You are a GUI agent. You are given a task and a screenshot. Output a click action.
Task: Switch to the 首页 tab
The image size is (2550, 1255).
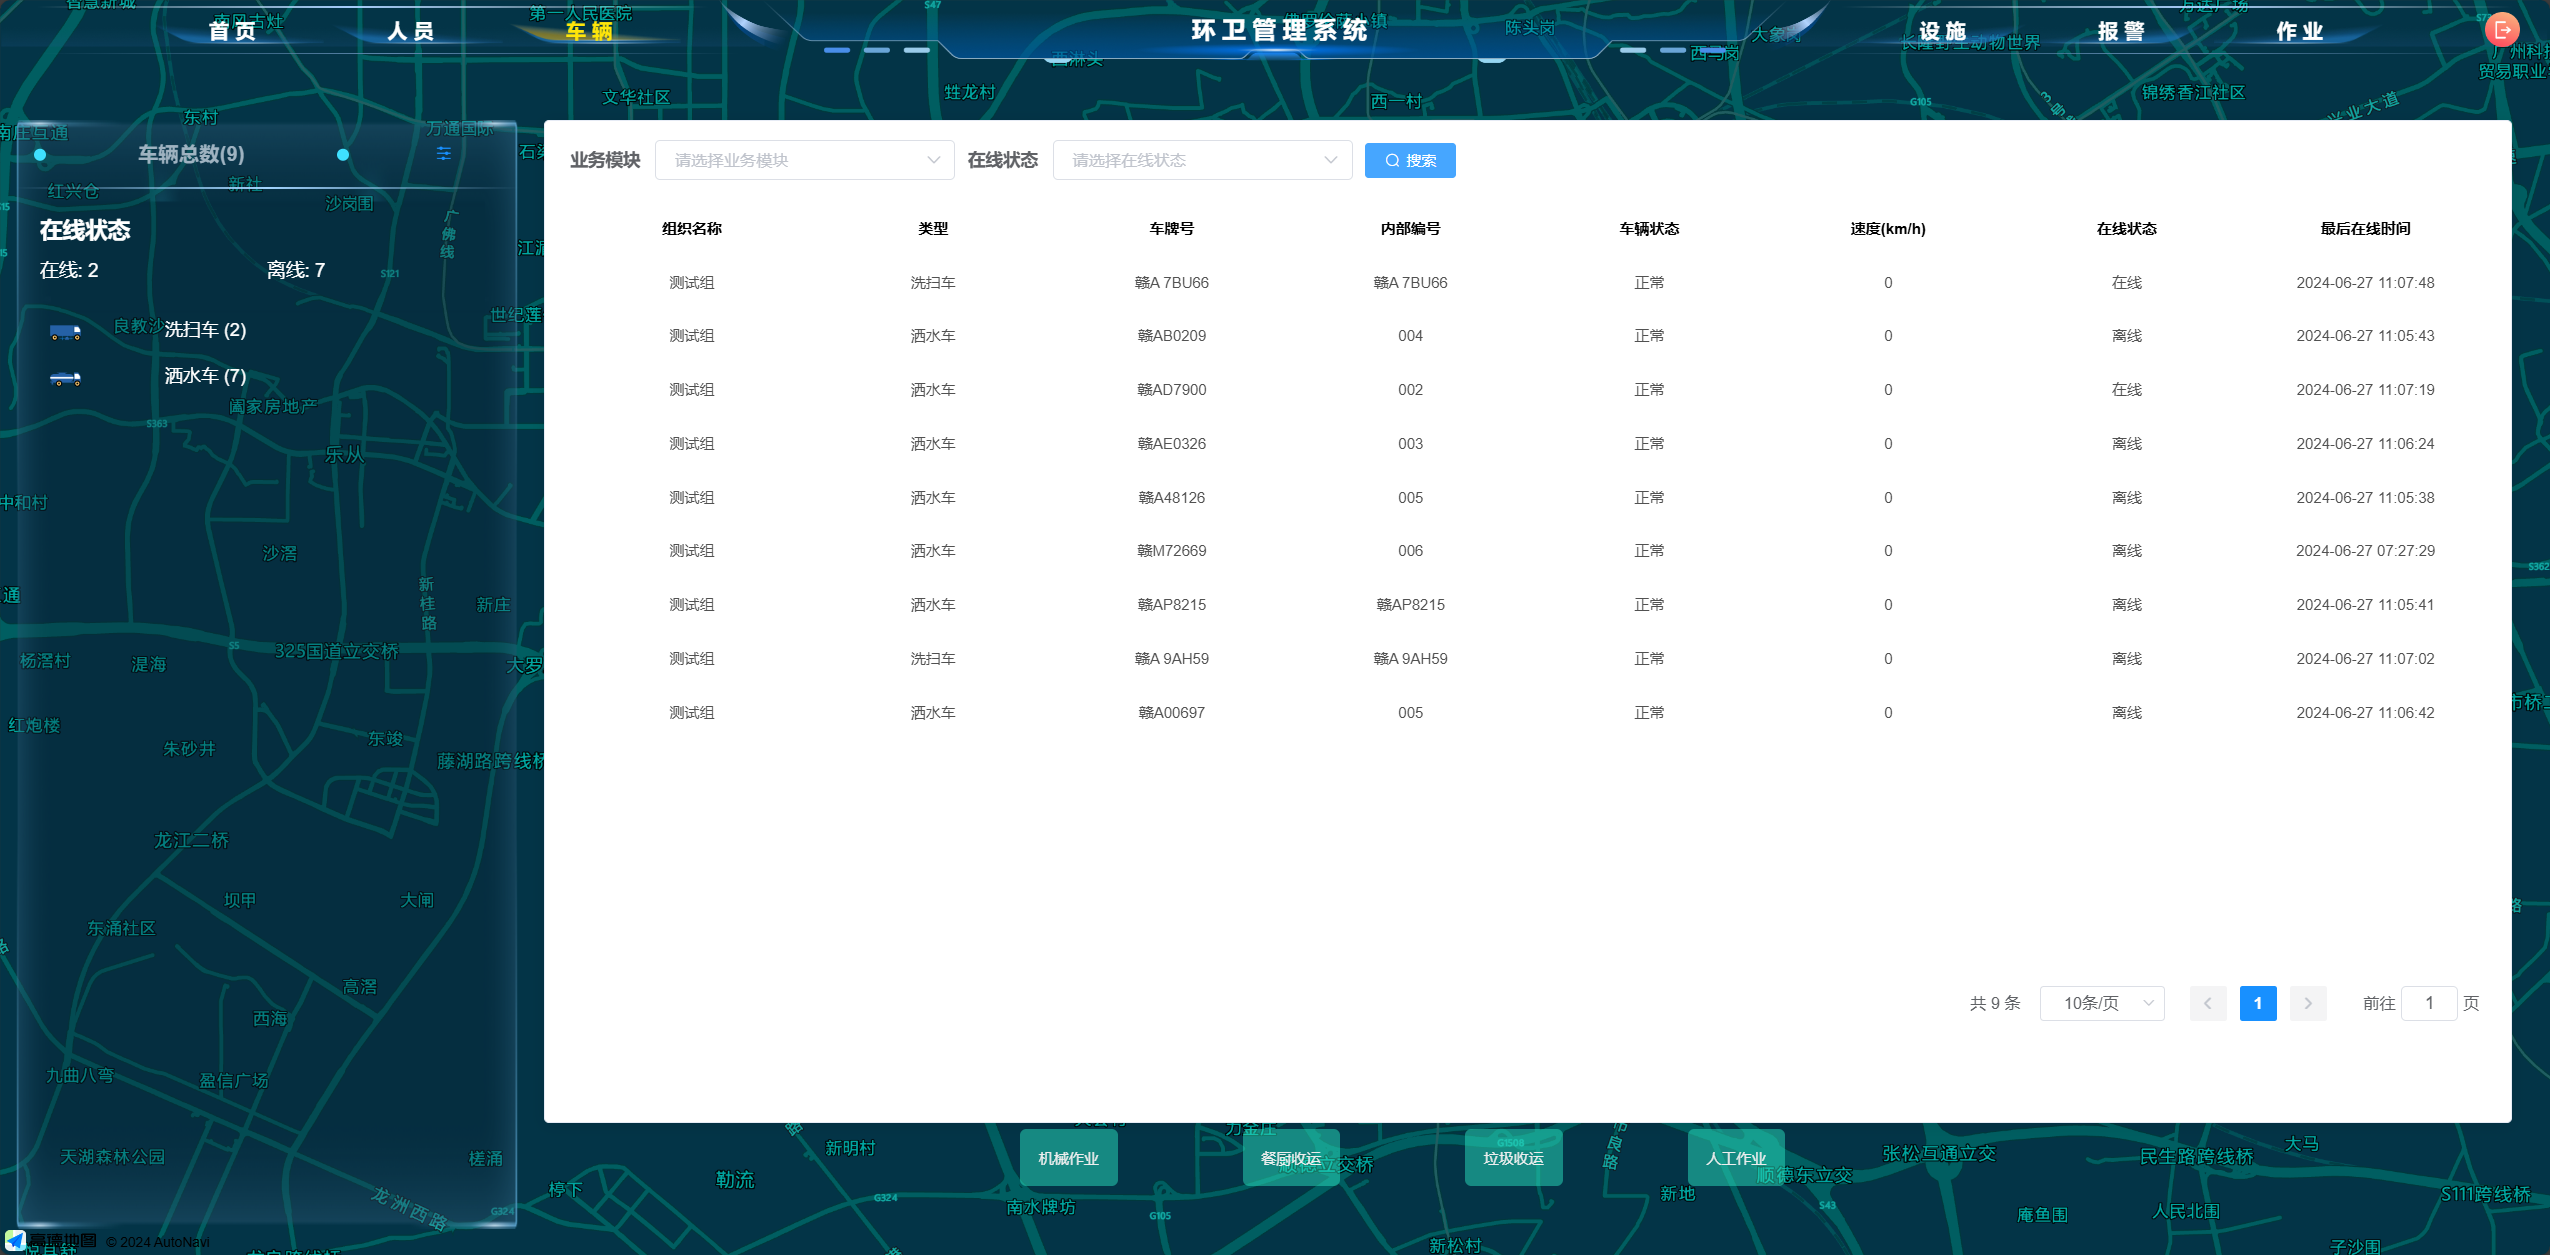tap(233, 31)
